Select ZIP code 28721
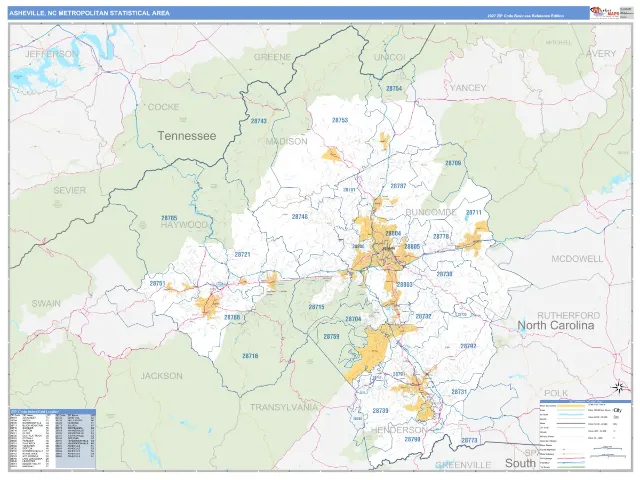Image resolution: width=640 pixels, height=480 pixels. tap(242, 254)
